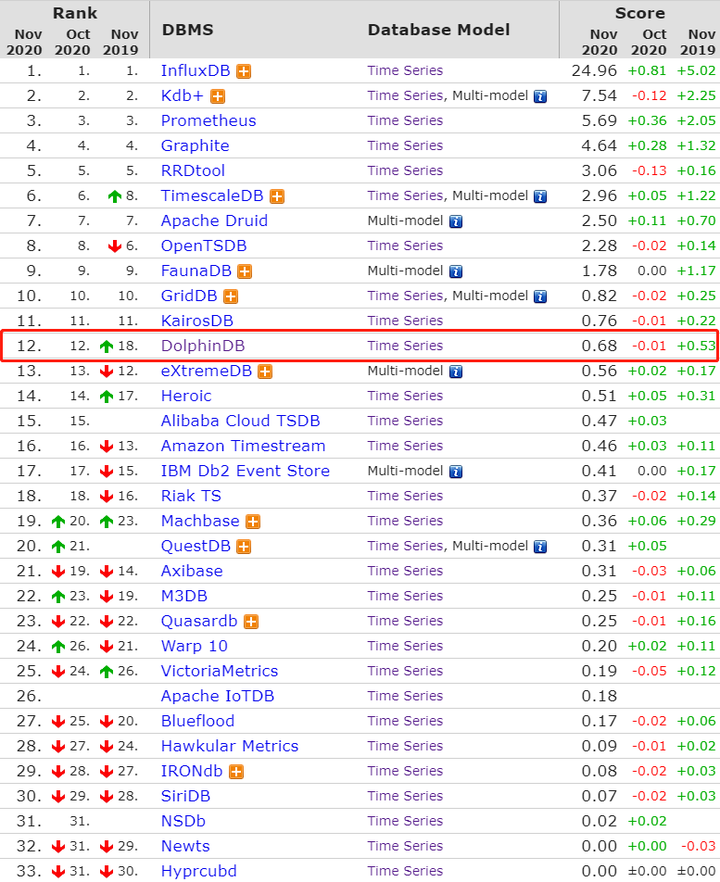Click the Score column header

(x=640, y=13)
